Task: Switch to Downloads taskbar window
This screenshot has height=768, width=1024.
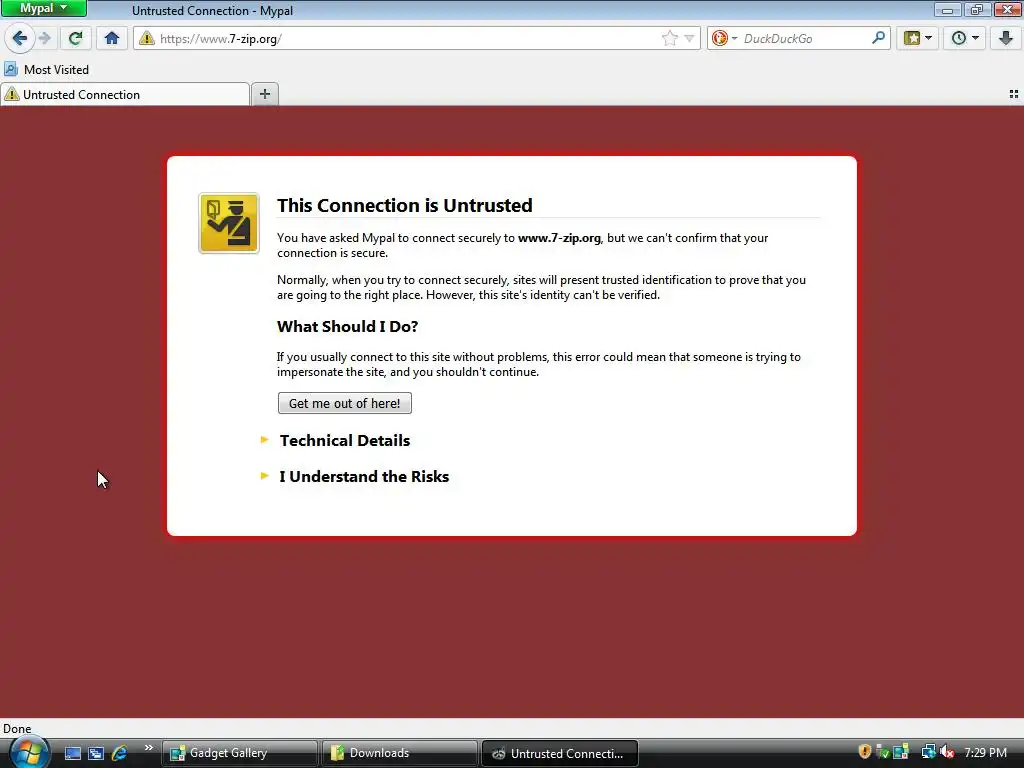Action: click(400, 753)
